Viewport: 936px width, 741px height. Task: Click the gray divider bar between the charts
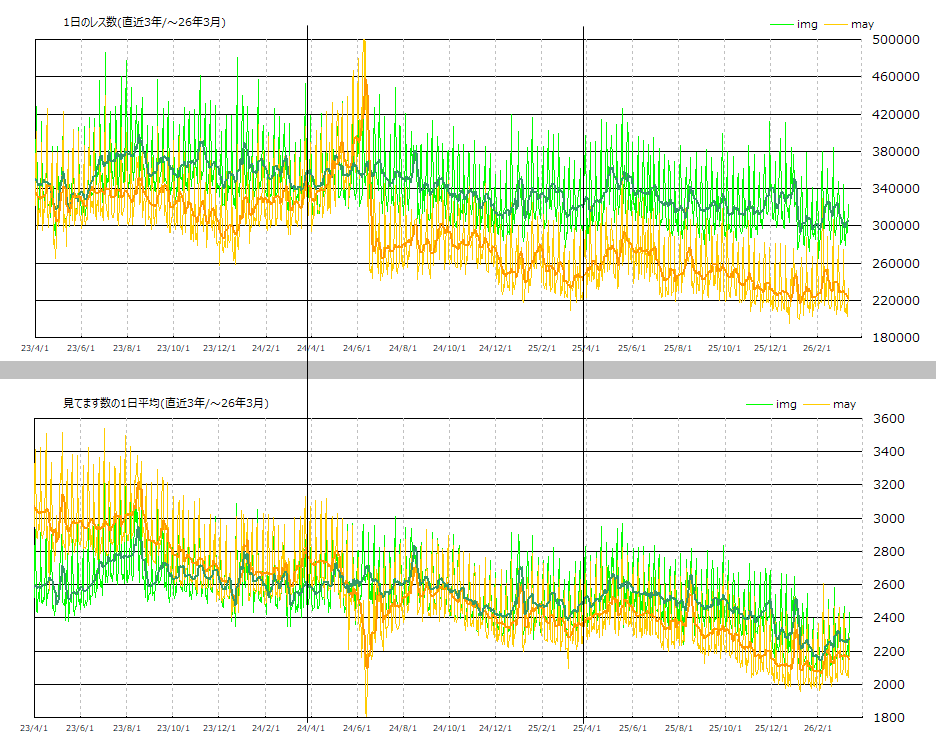pyautogui.click(x=468, y=370)
